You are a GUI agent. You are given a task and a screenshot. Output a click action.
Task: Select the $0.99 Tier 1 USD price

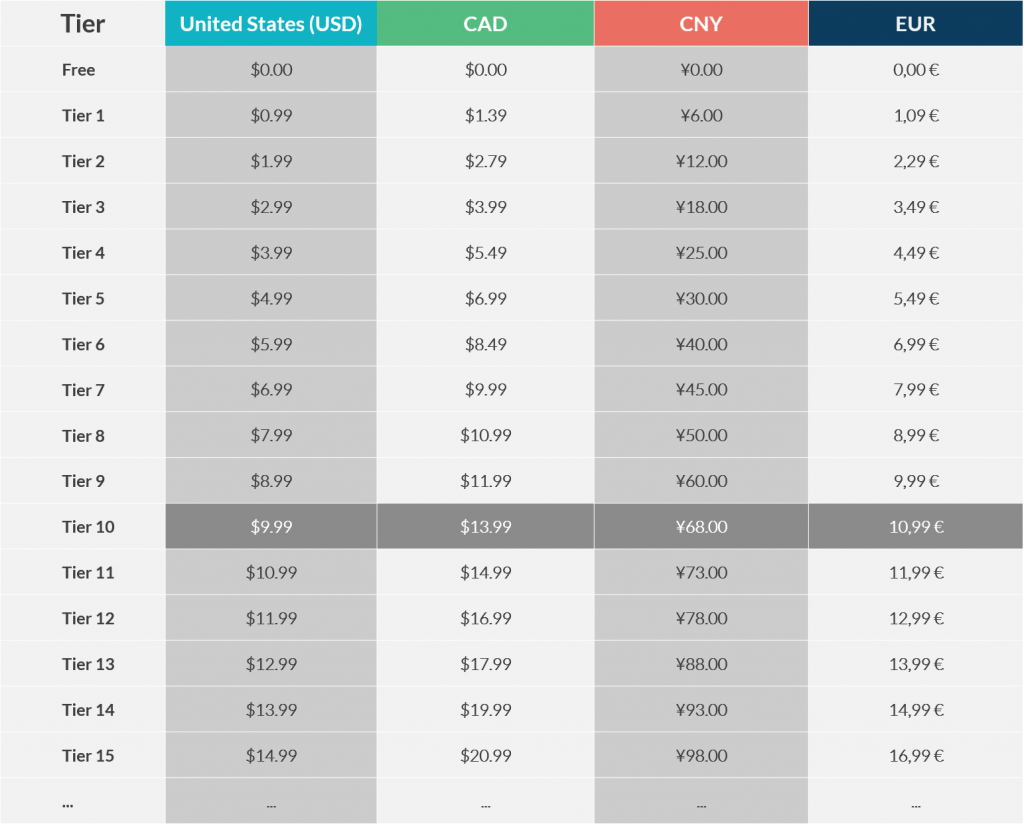tap(271, 116)
